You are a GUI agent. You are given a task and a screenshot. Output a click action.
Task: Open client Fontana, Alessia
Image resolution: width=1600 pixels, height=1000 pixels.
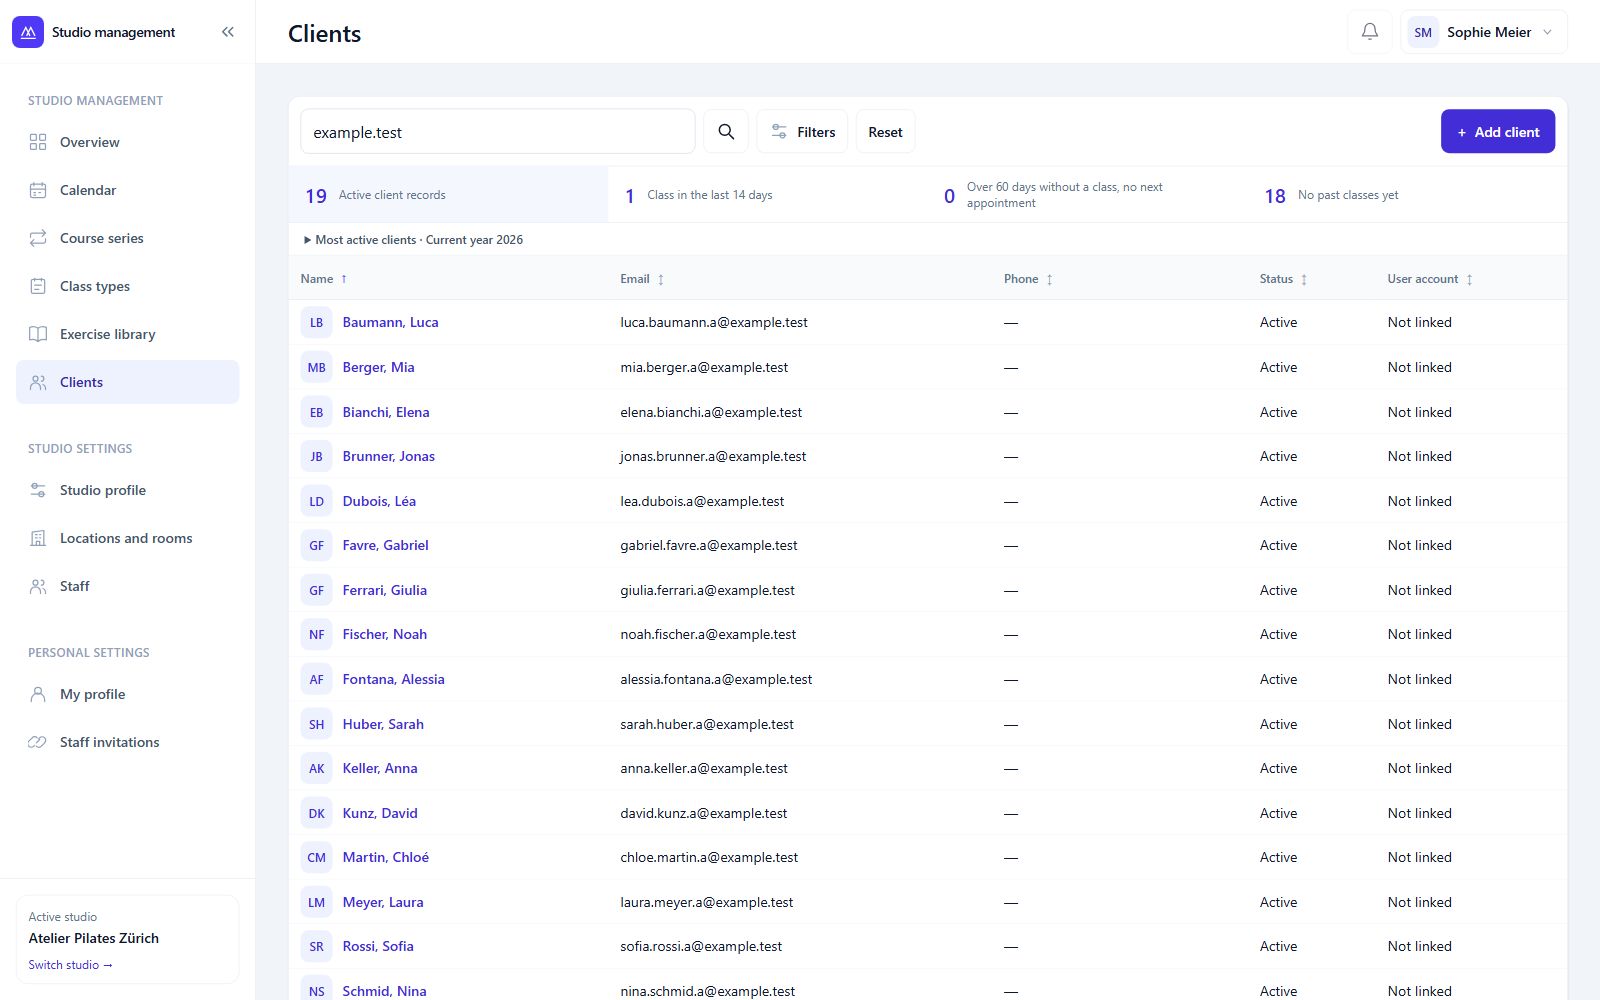(394, 679)
